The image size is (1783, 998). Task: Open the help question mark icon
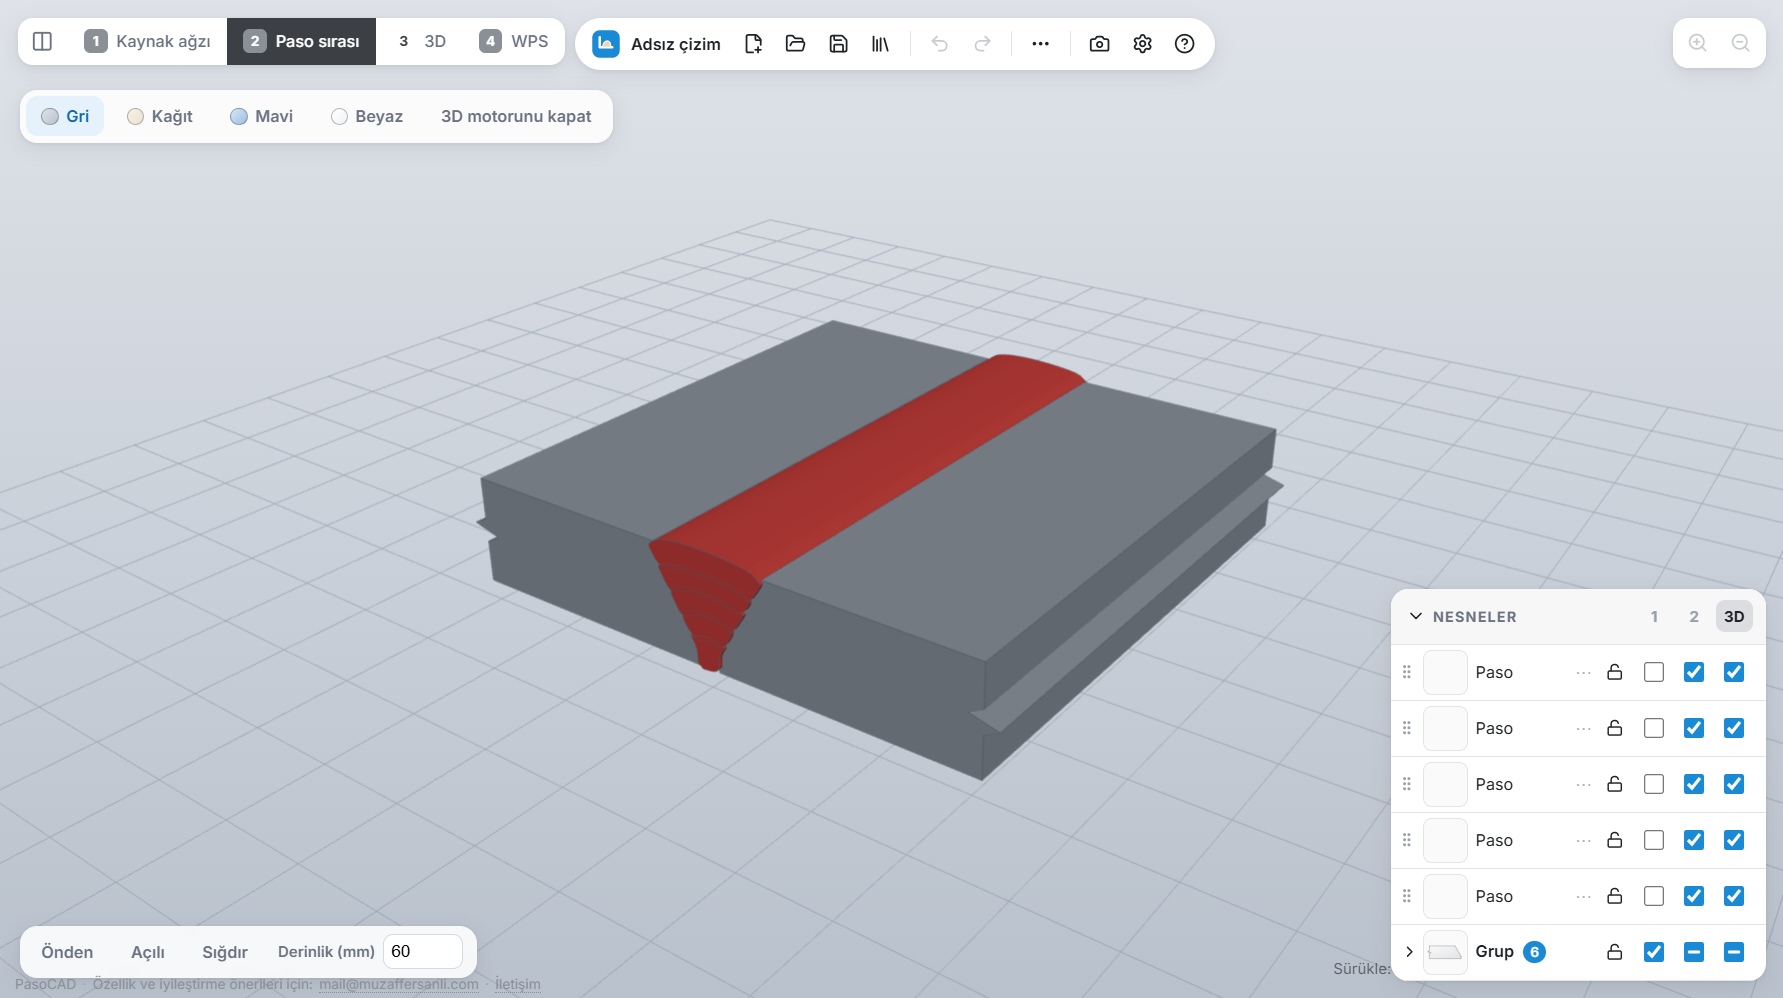pyautogui.click(x=1185, y=44)
